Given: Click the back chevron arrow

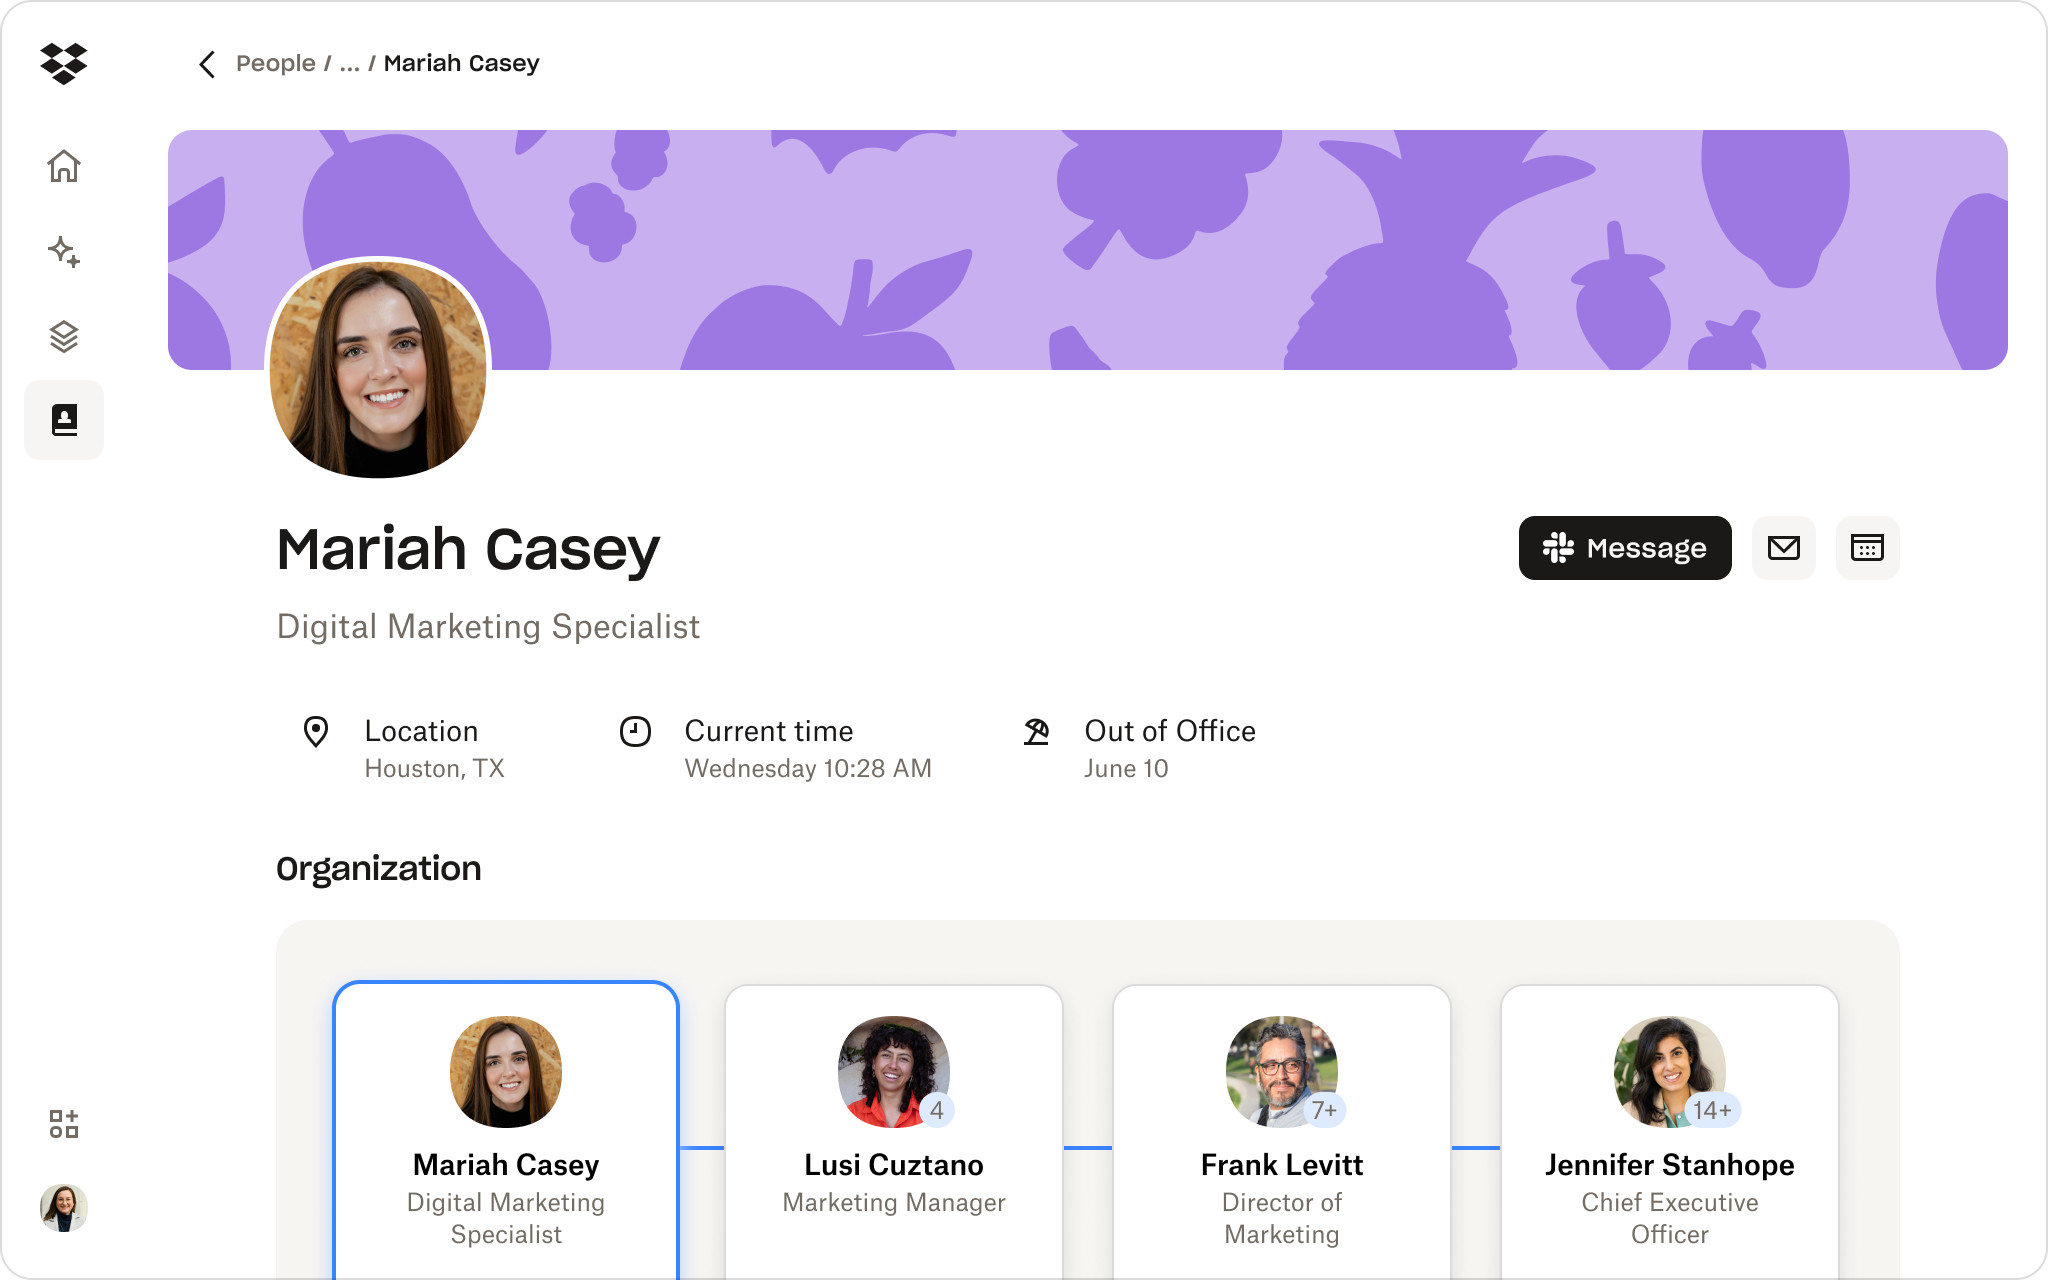Looking at the screenshot, I should (207, 64).
